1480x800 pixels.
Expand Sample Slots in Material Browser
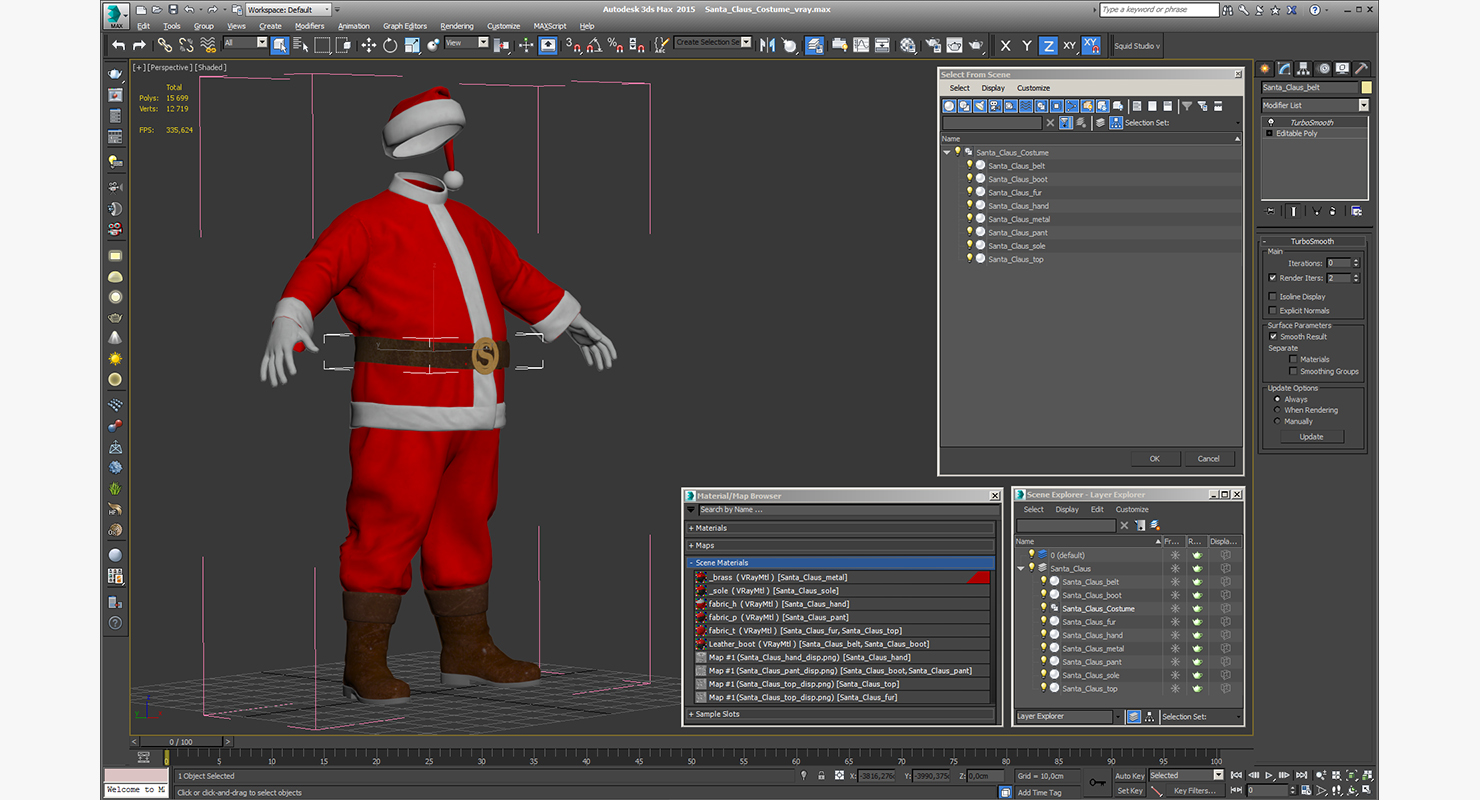coord(840,714)
